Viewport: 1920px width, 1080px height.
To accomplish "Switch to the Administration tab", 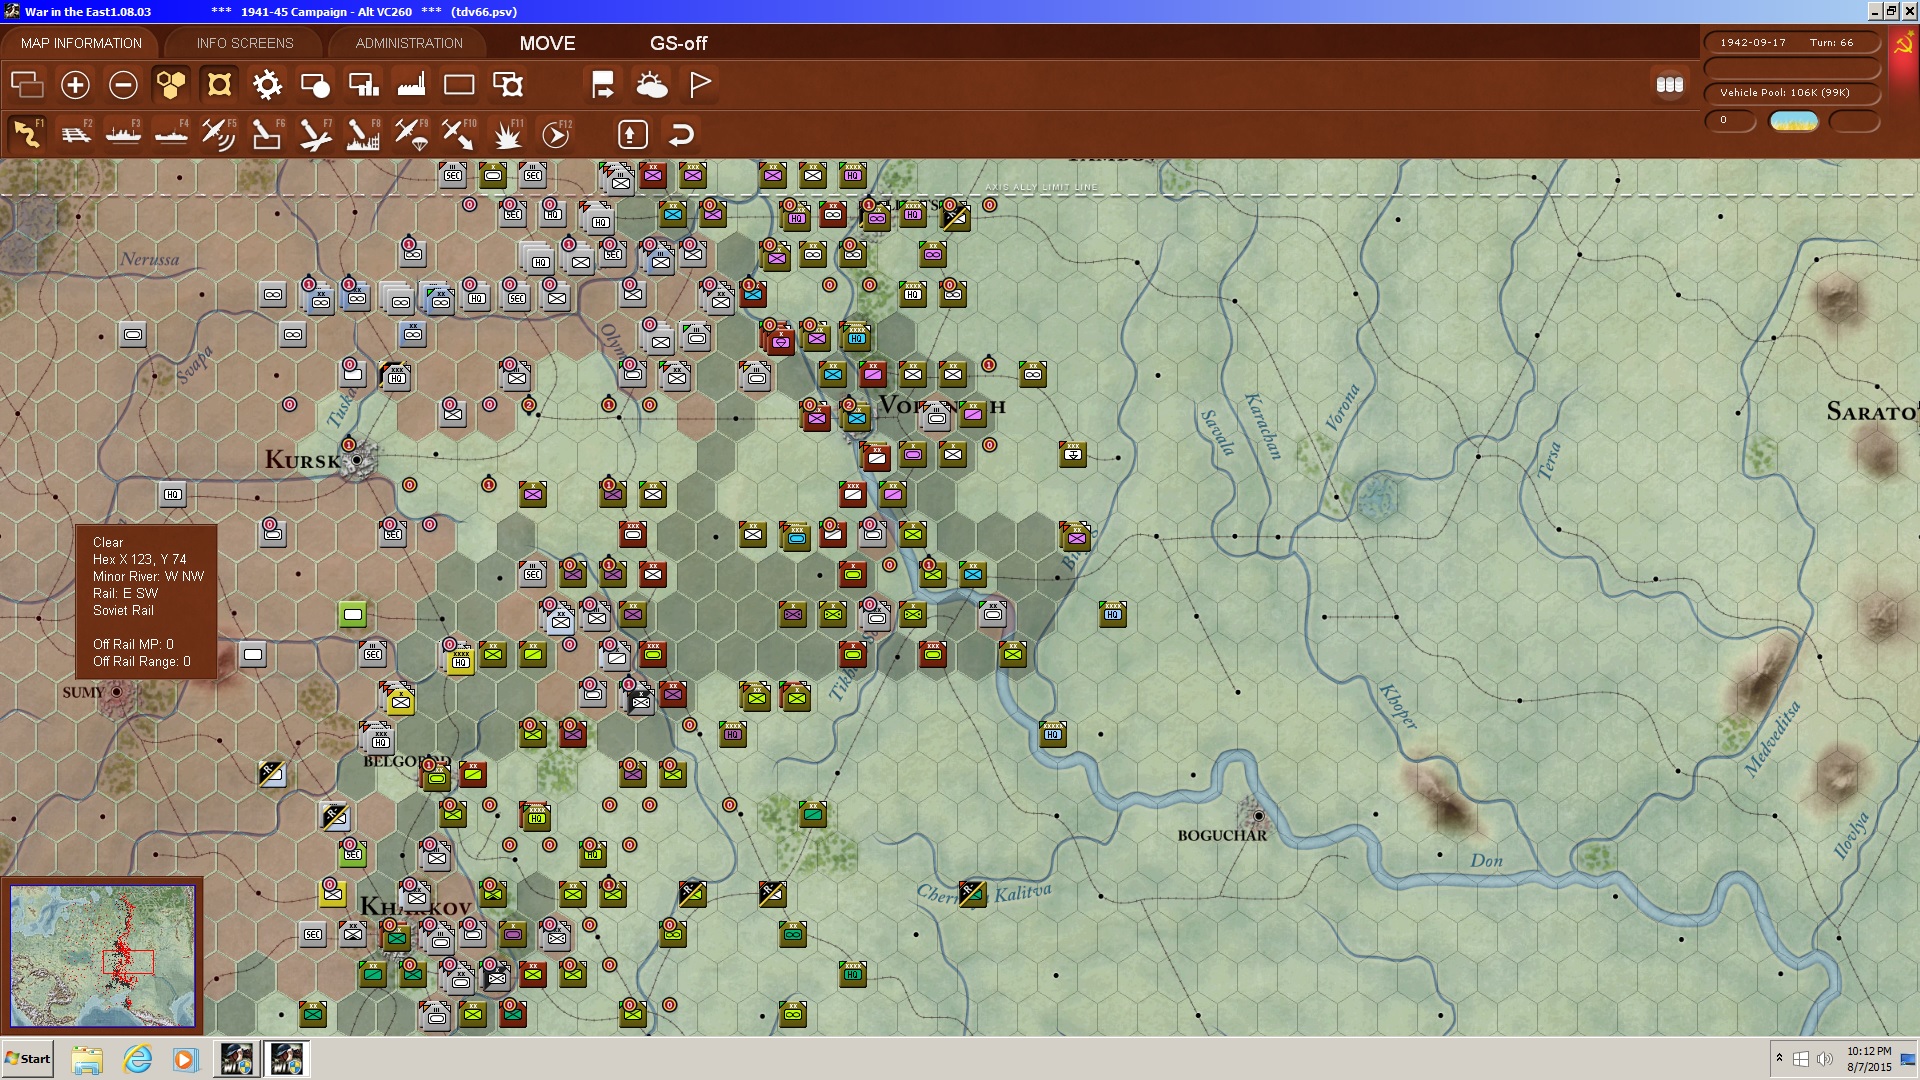I will [x=409, y=43].
